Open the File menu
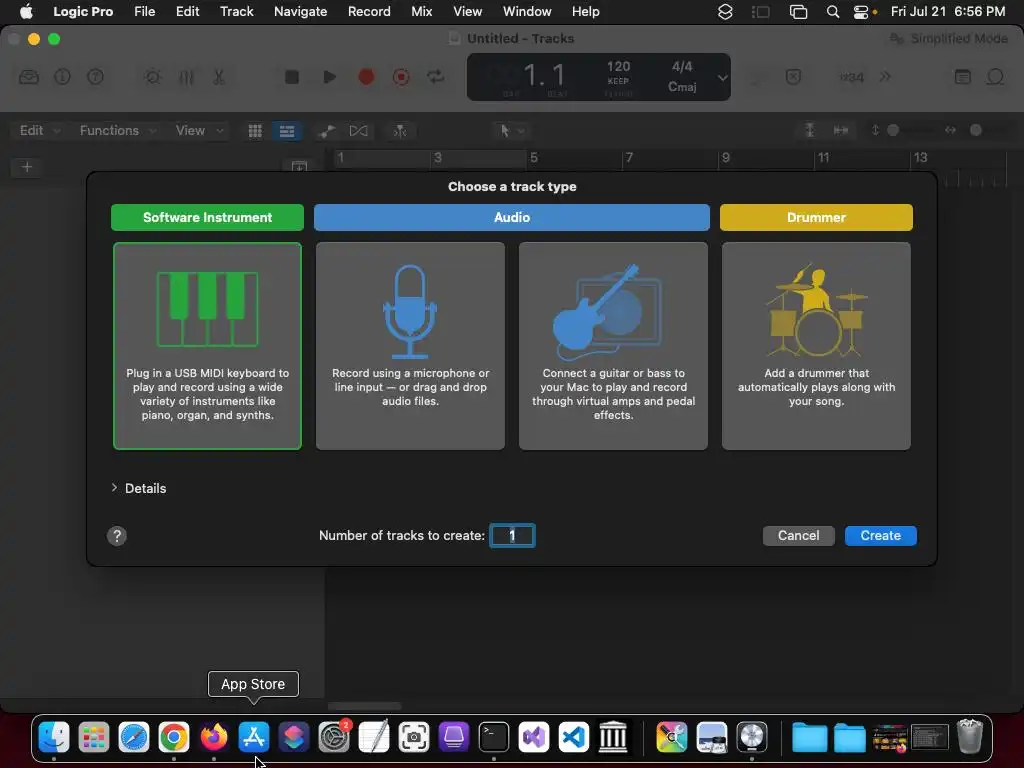Viewport: 1024px width, 768px height. coord(144,11)
